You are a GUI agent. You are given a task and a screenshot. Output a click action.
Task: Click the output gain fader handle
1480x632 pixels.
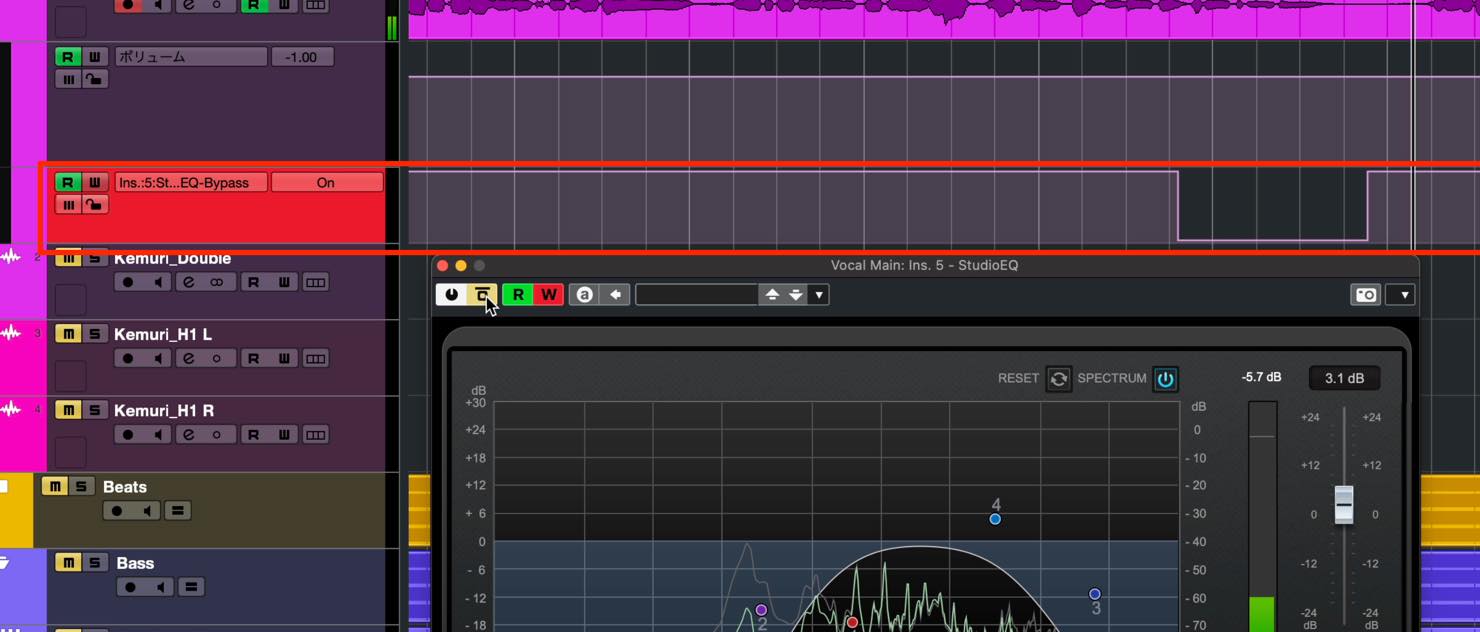point(1344,504)
